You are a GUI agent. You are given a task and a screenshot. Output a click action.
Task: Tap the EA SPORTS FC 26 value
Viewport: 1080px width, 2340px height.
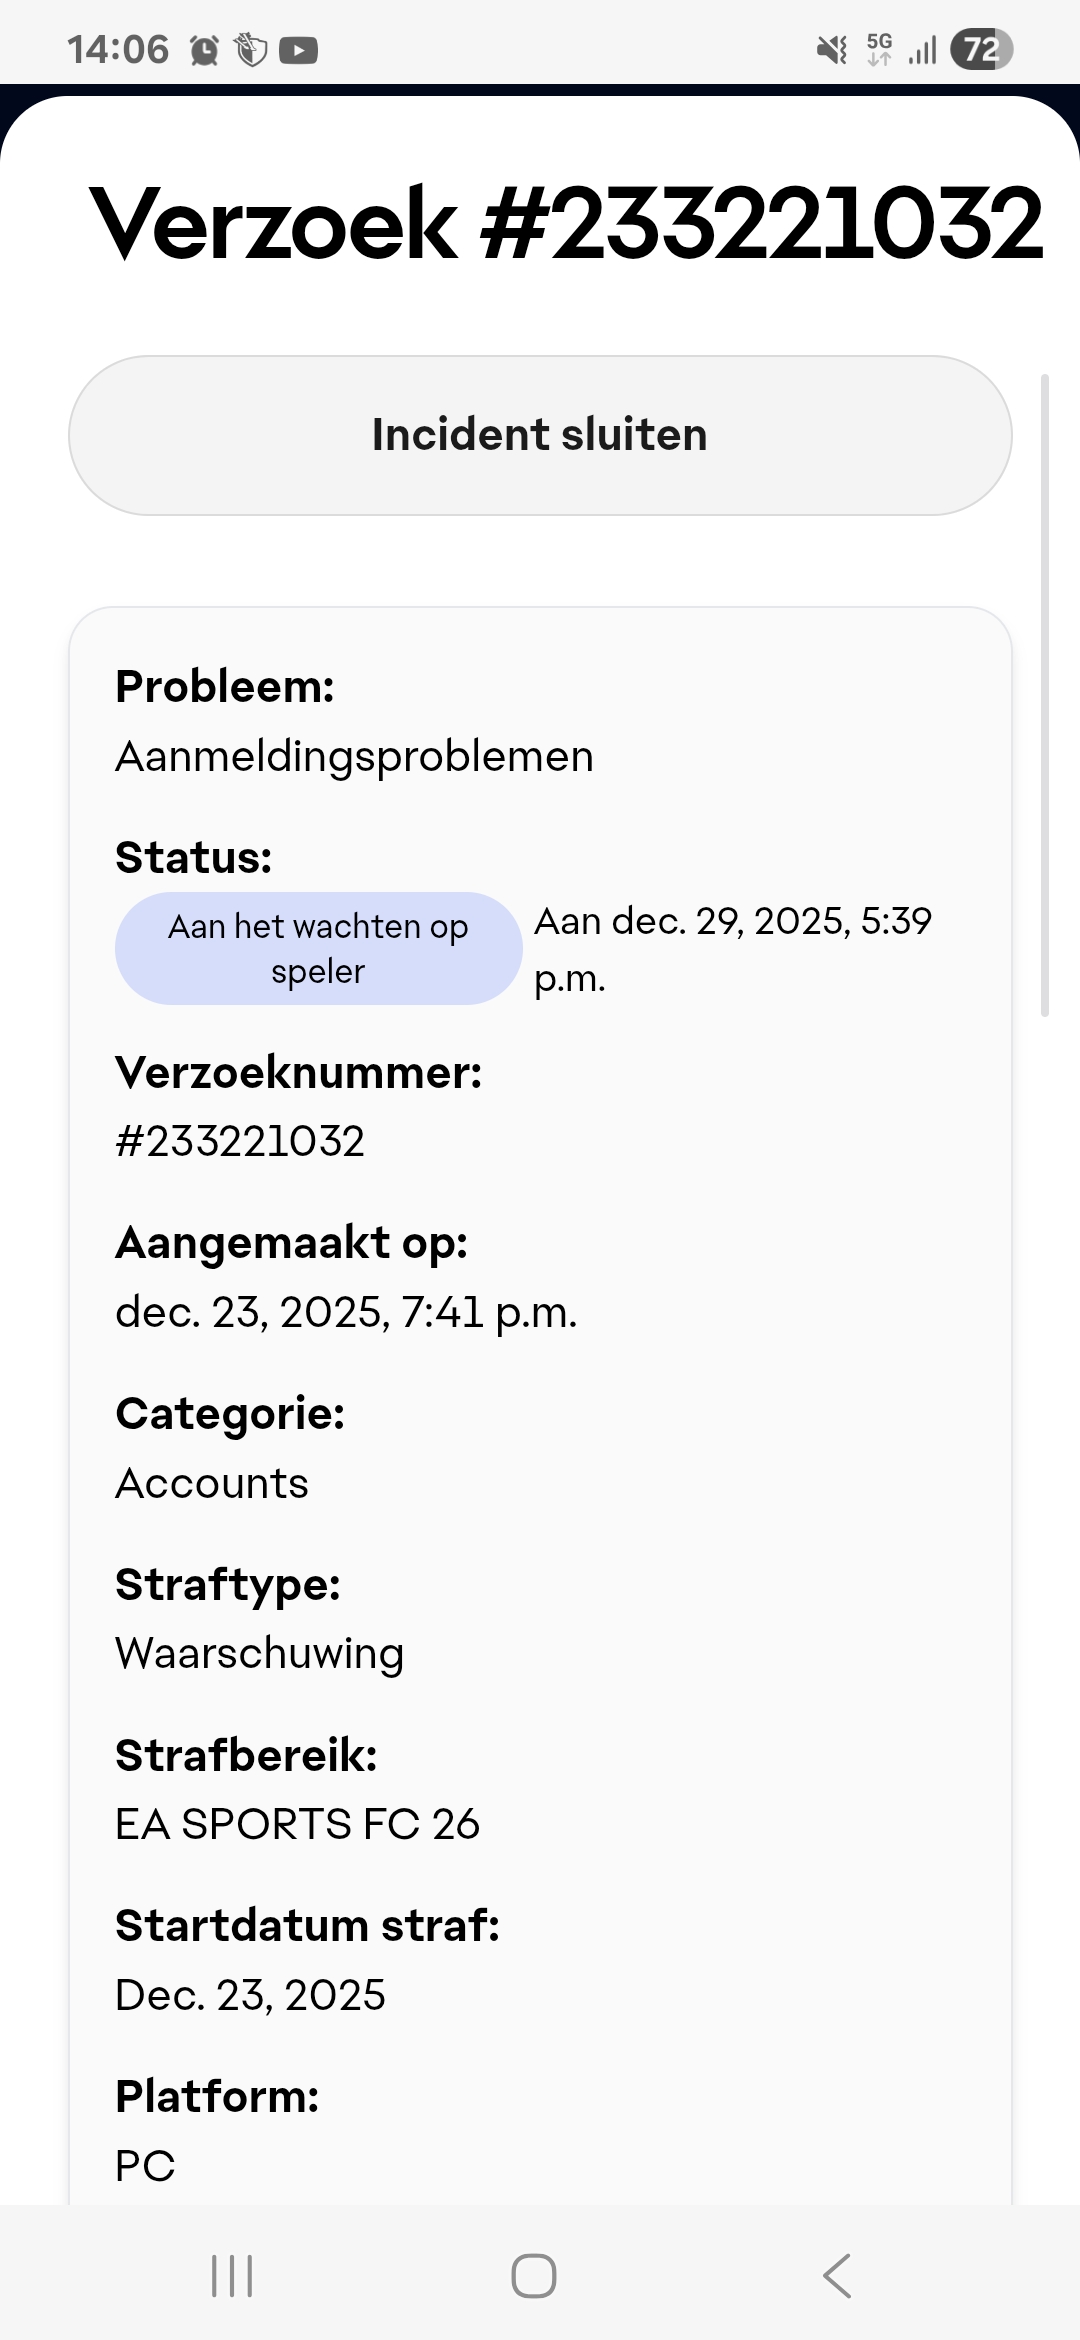click(x=297, y=1824)
